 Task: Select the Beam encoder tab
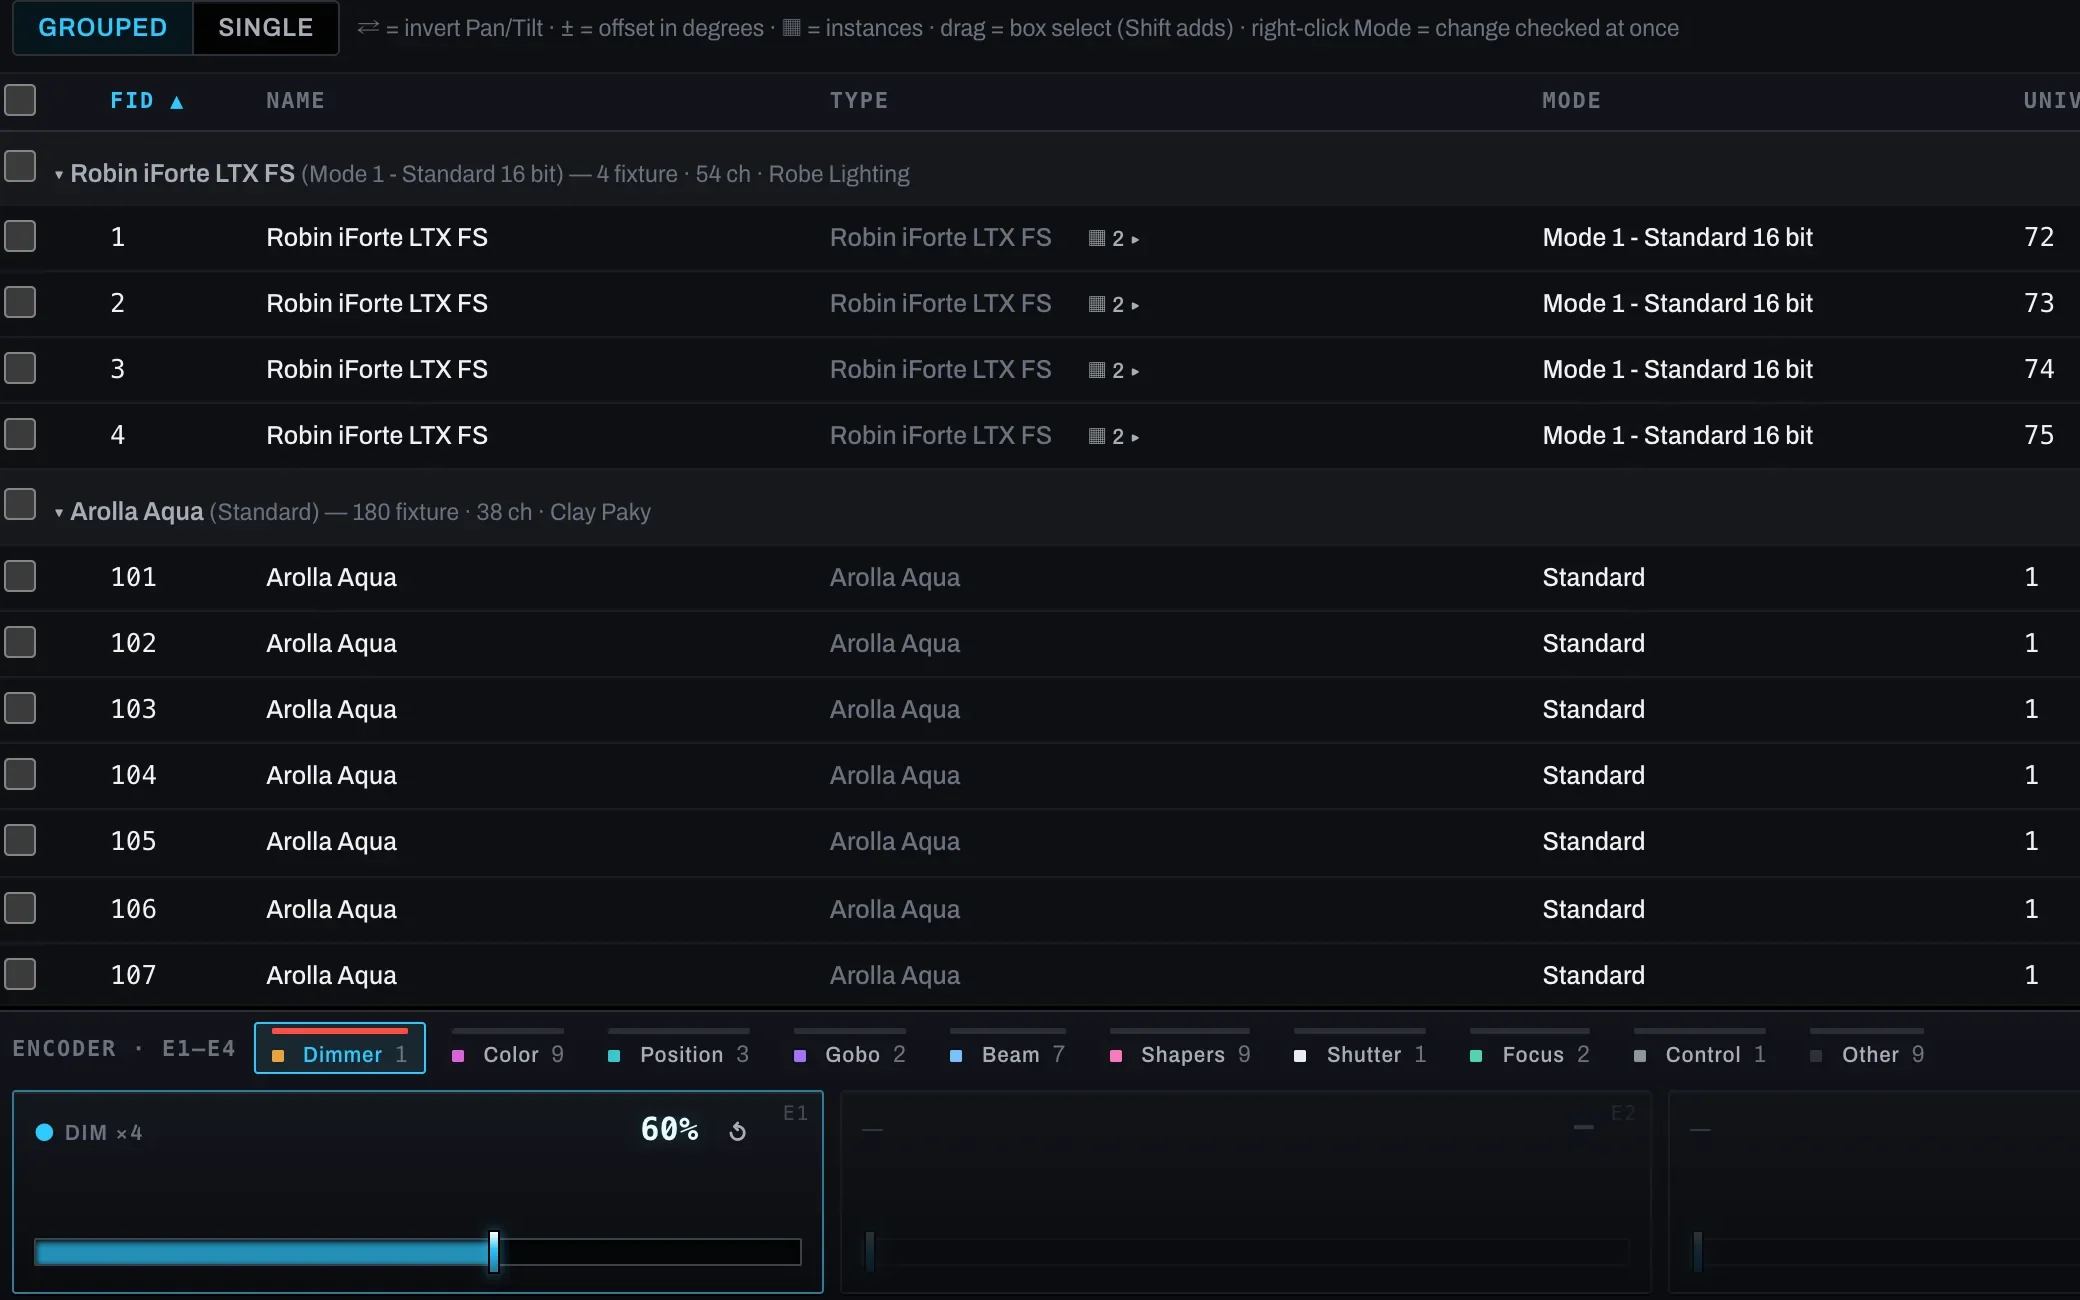click(x=1008, y=1050)
